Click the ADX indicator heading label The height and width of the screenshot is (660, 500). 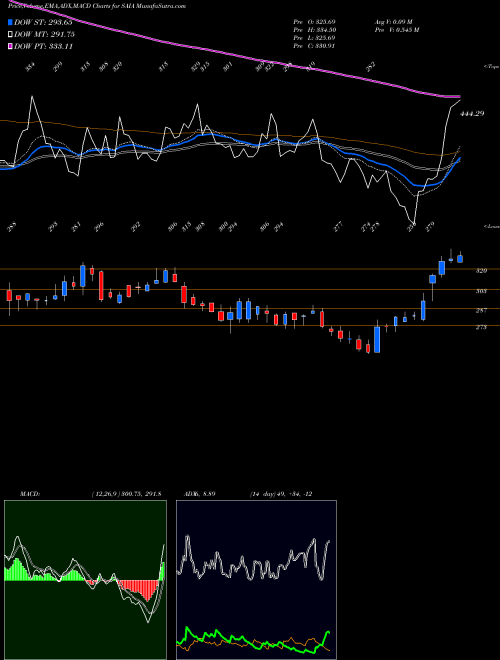tap(200, 494)
